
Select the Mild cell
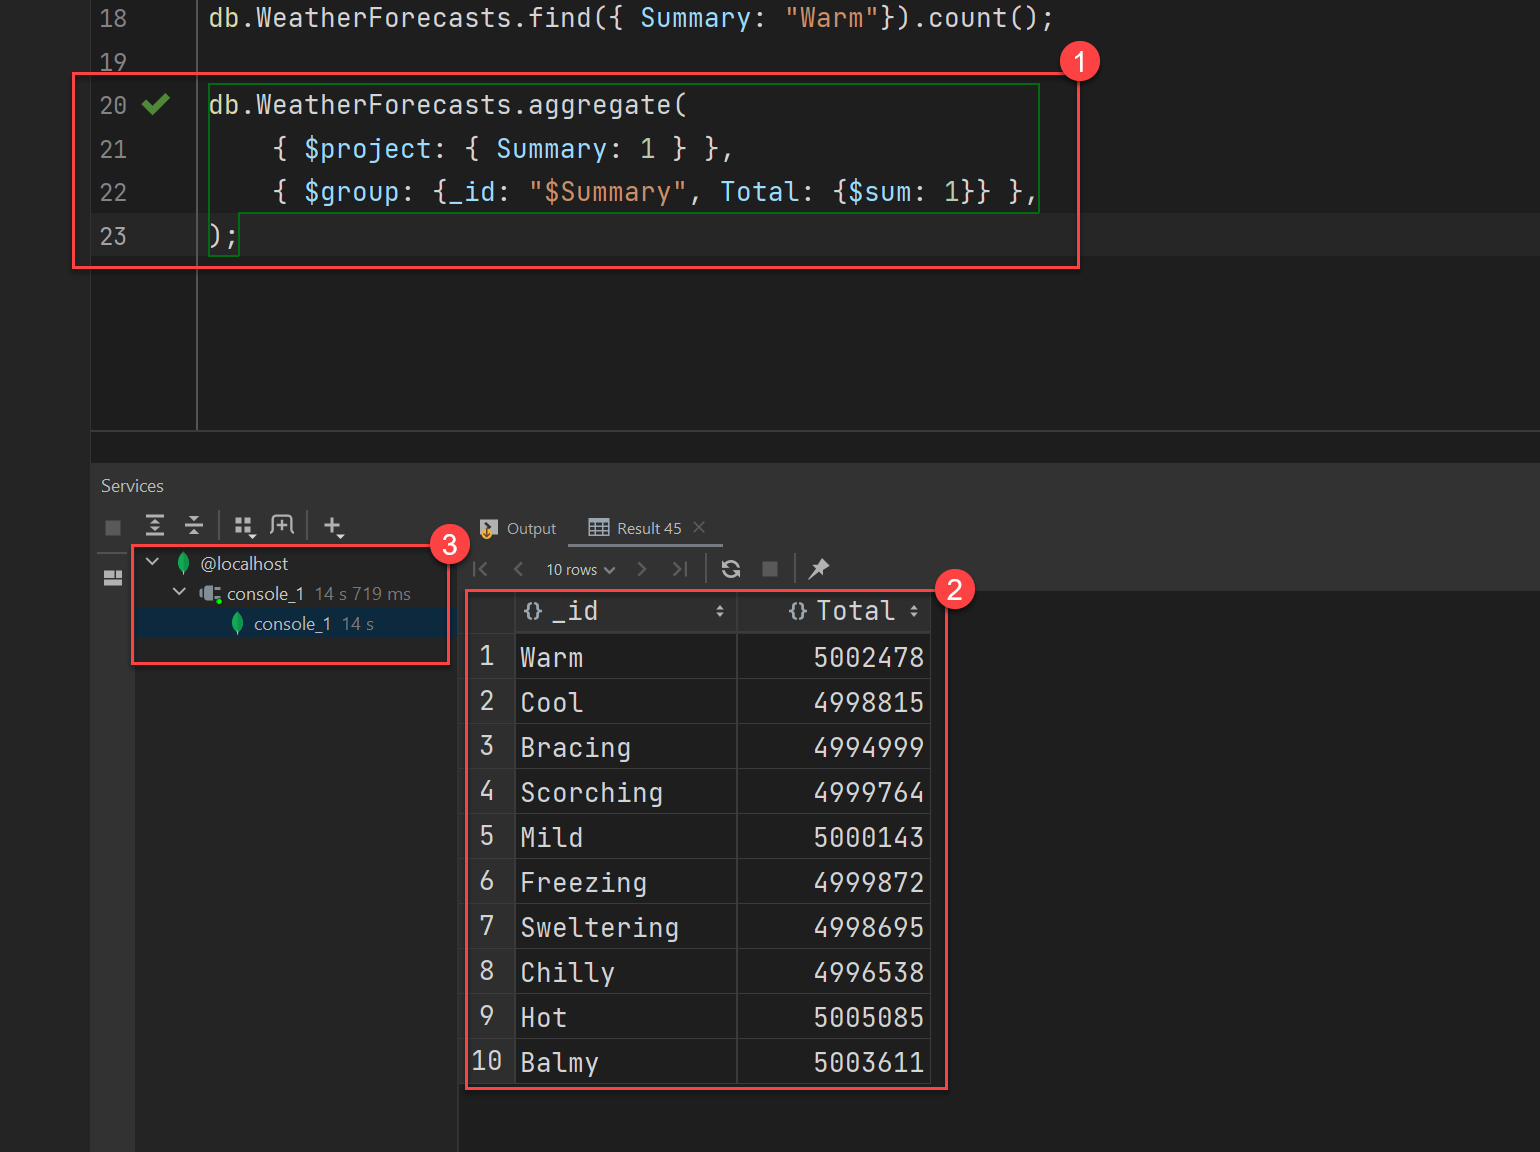coord(626,837)
